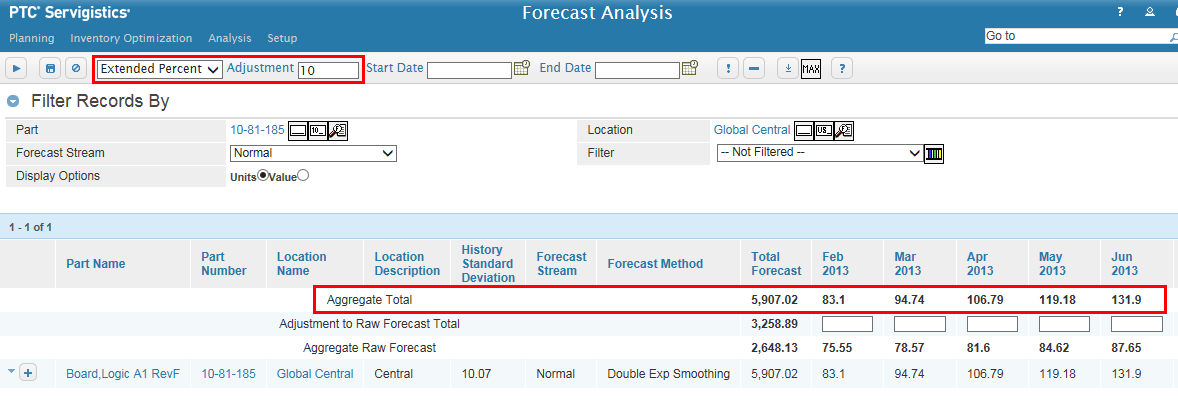Screen dimensions: 1178x417
Task: Click the header help question mark icon
Action: [1120, 12]
